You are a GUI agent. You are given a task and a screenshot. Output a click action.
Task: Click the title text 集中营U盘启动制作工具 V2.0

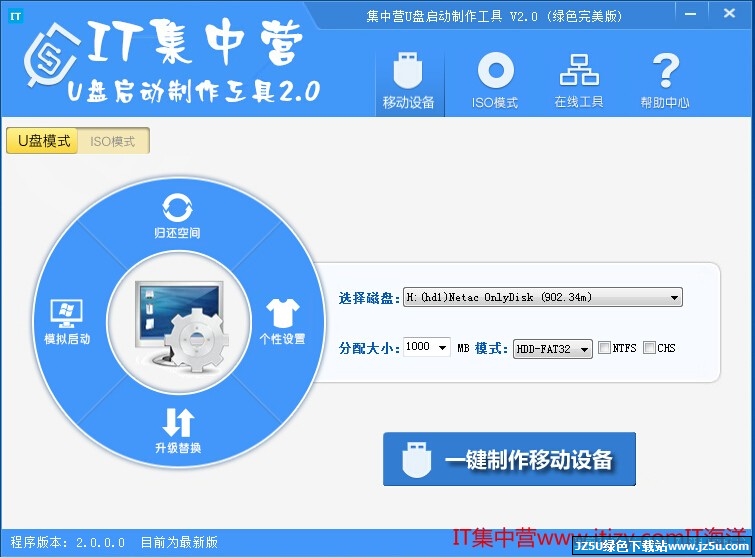click(452, 16)
